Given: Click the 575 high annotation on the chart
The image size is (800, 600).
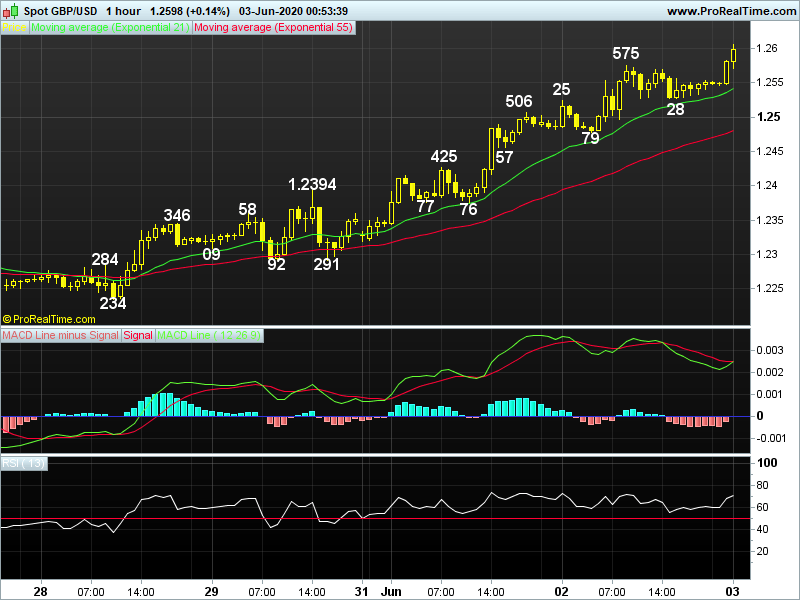Looking at the screenshot, I should (x=626, y=53).
